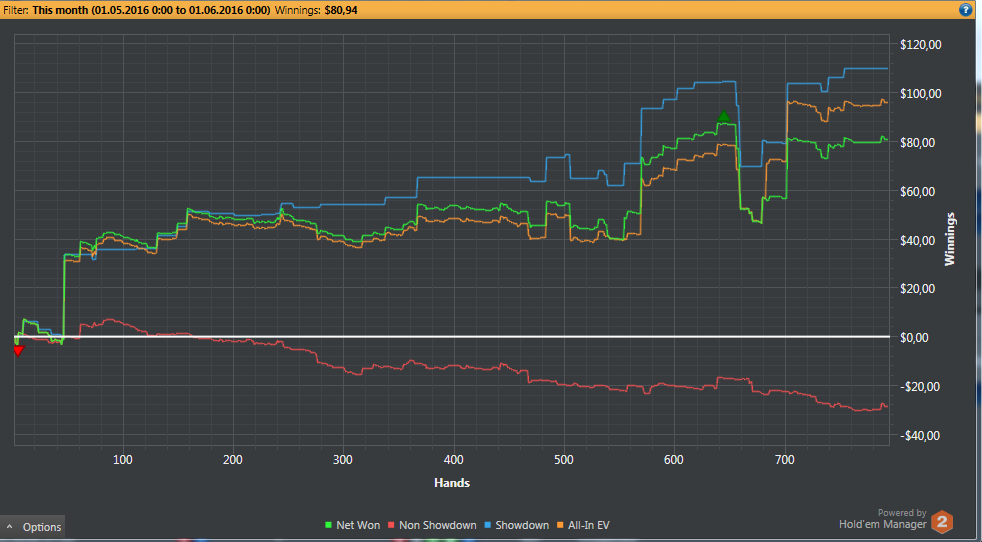Click the green peak triangle marker
The width and height of the screenshot is (982, 542).
(724, 117)
